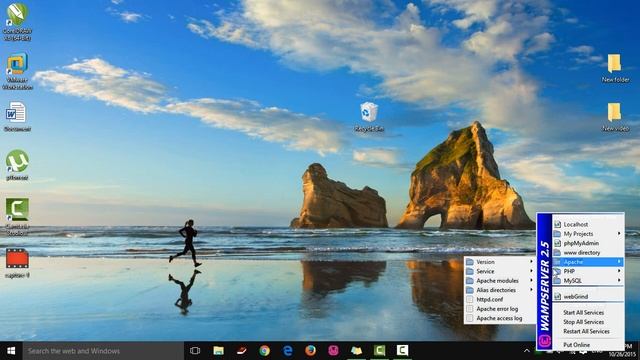Expand the Apache Service submenu
This screenshot has height=360, width=640.
point(500,271)
